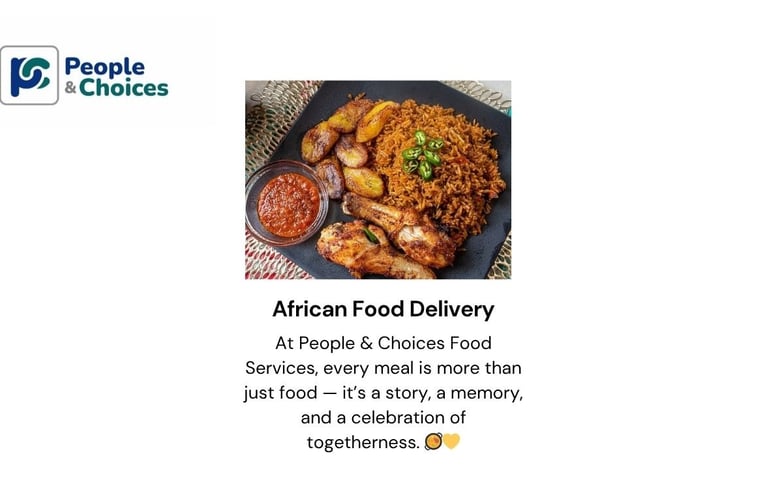Click the green chili slices on the rice

click(x=422, y=154)
